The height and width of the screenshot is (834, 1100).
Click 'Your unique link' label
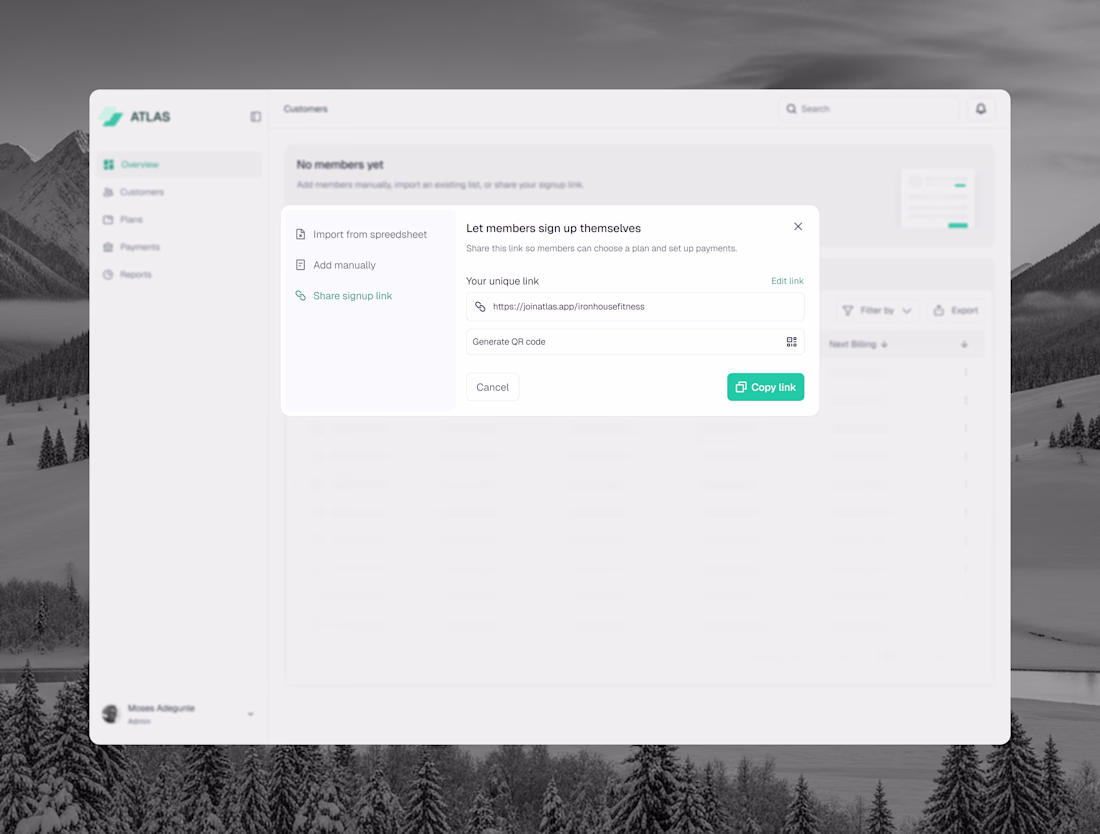click(502, 281)
